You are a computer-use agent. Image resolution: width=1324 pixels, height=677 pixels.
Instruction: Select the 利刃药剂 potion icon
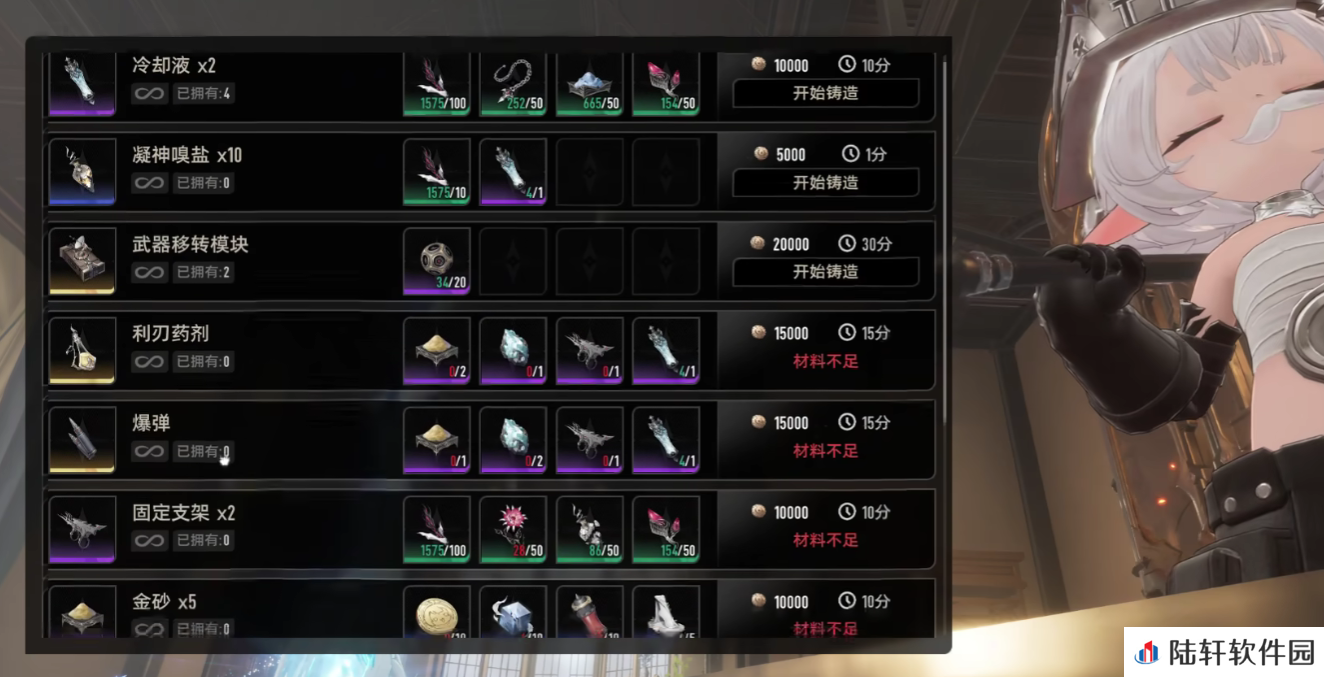pyautogui.click(x=83, y=351)
